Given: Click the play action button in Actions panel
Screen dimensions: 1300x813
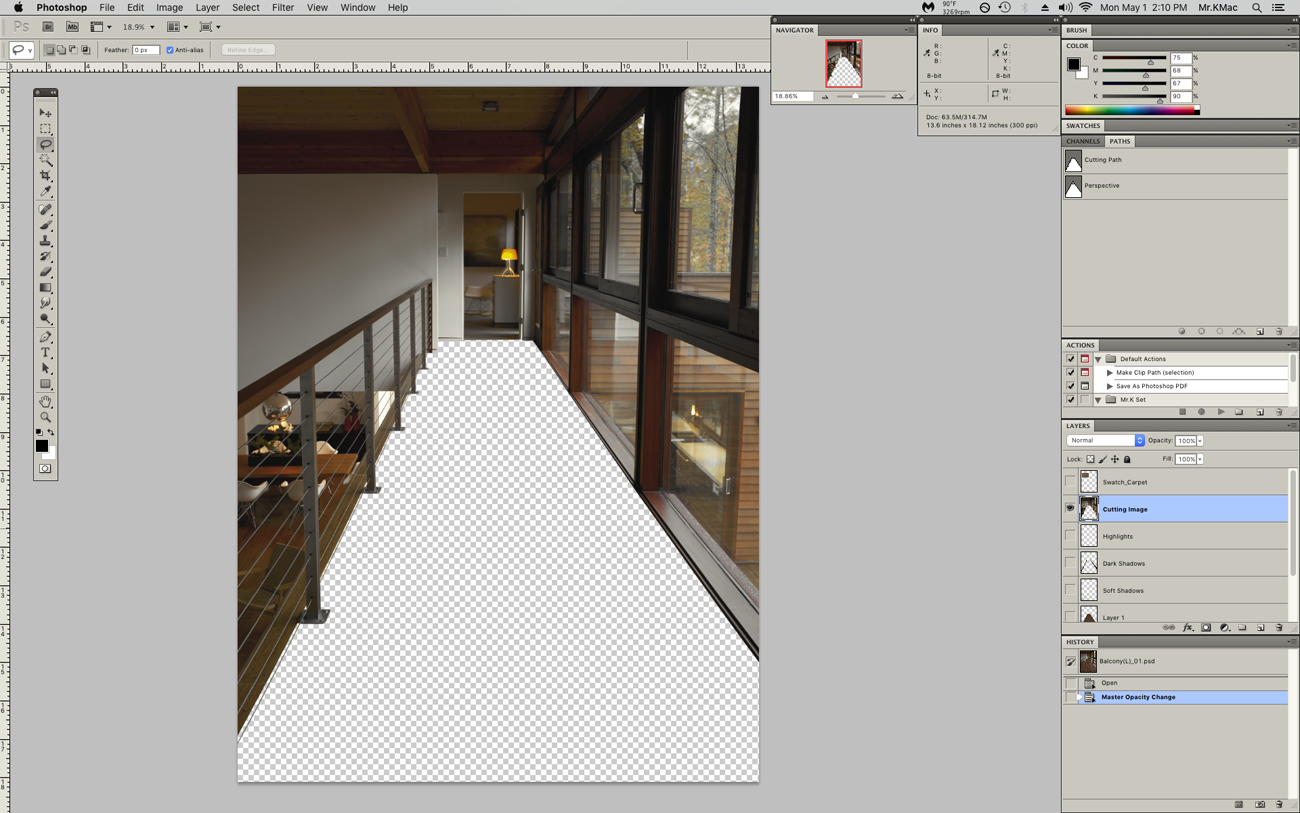Looking at the screenshot, I should pyautogui.click(x=1220, y=412).
